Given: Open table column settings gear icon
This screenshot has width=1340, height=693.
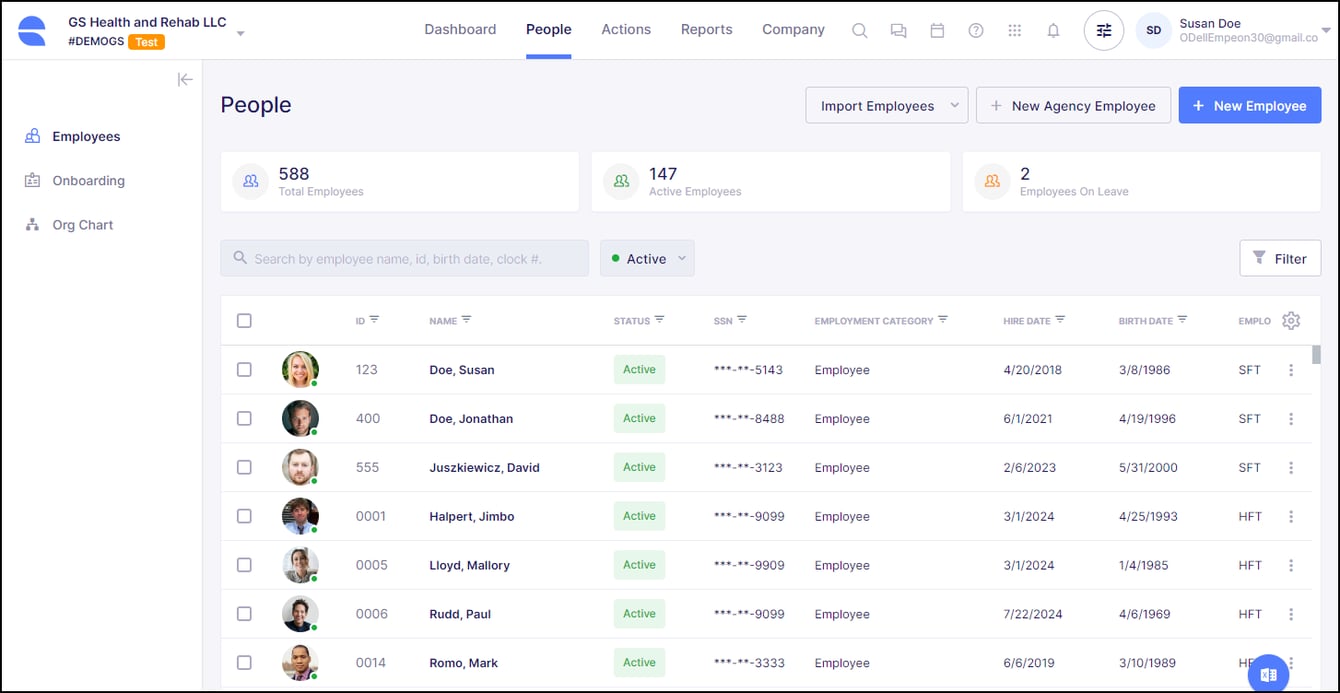Looking at the screenshot, I should tap(1291, 321).
